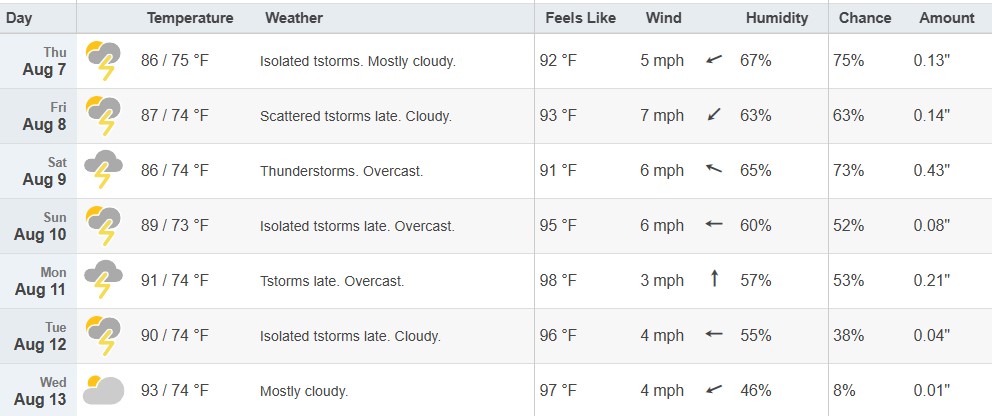Click the Amount column header
This screenshot has height=416, width=992.
point(946,18)
